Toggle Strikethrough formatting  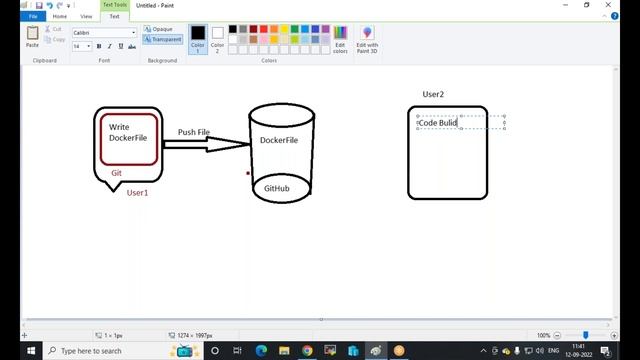point(132,47)
